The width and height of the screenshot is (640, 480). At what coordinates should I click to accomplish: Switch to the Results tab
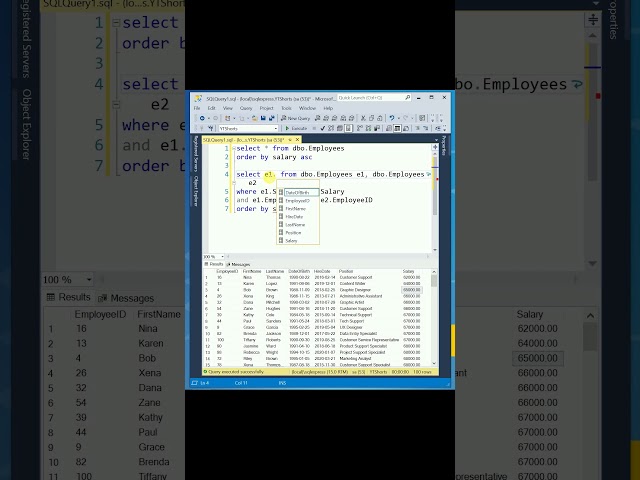pos(214,264)
